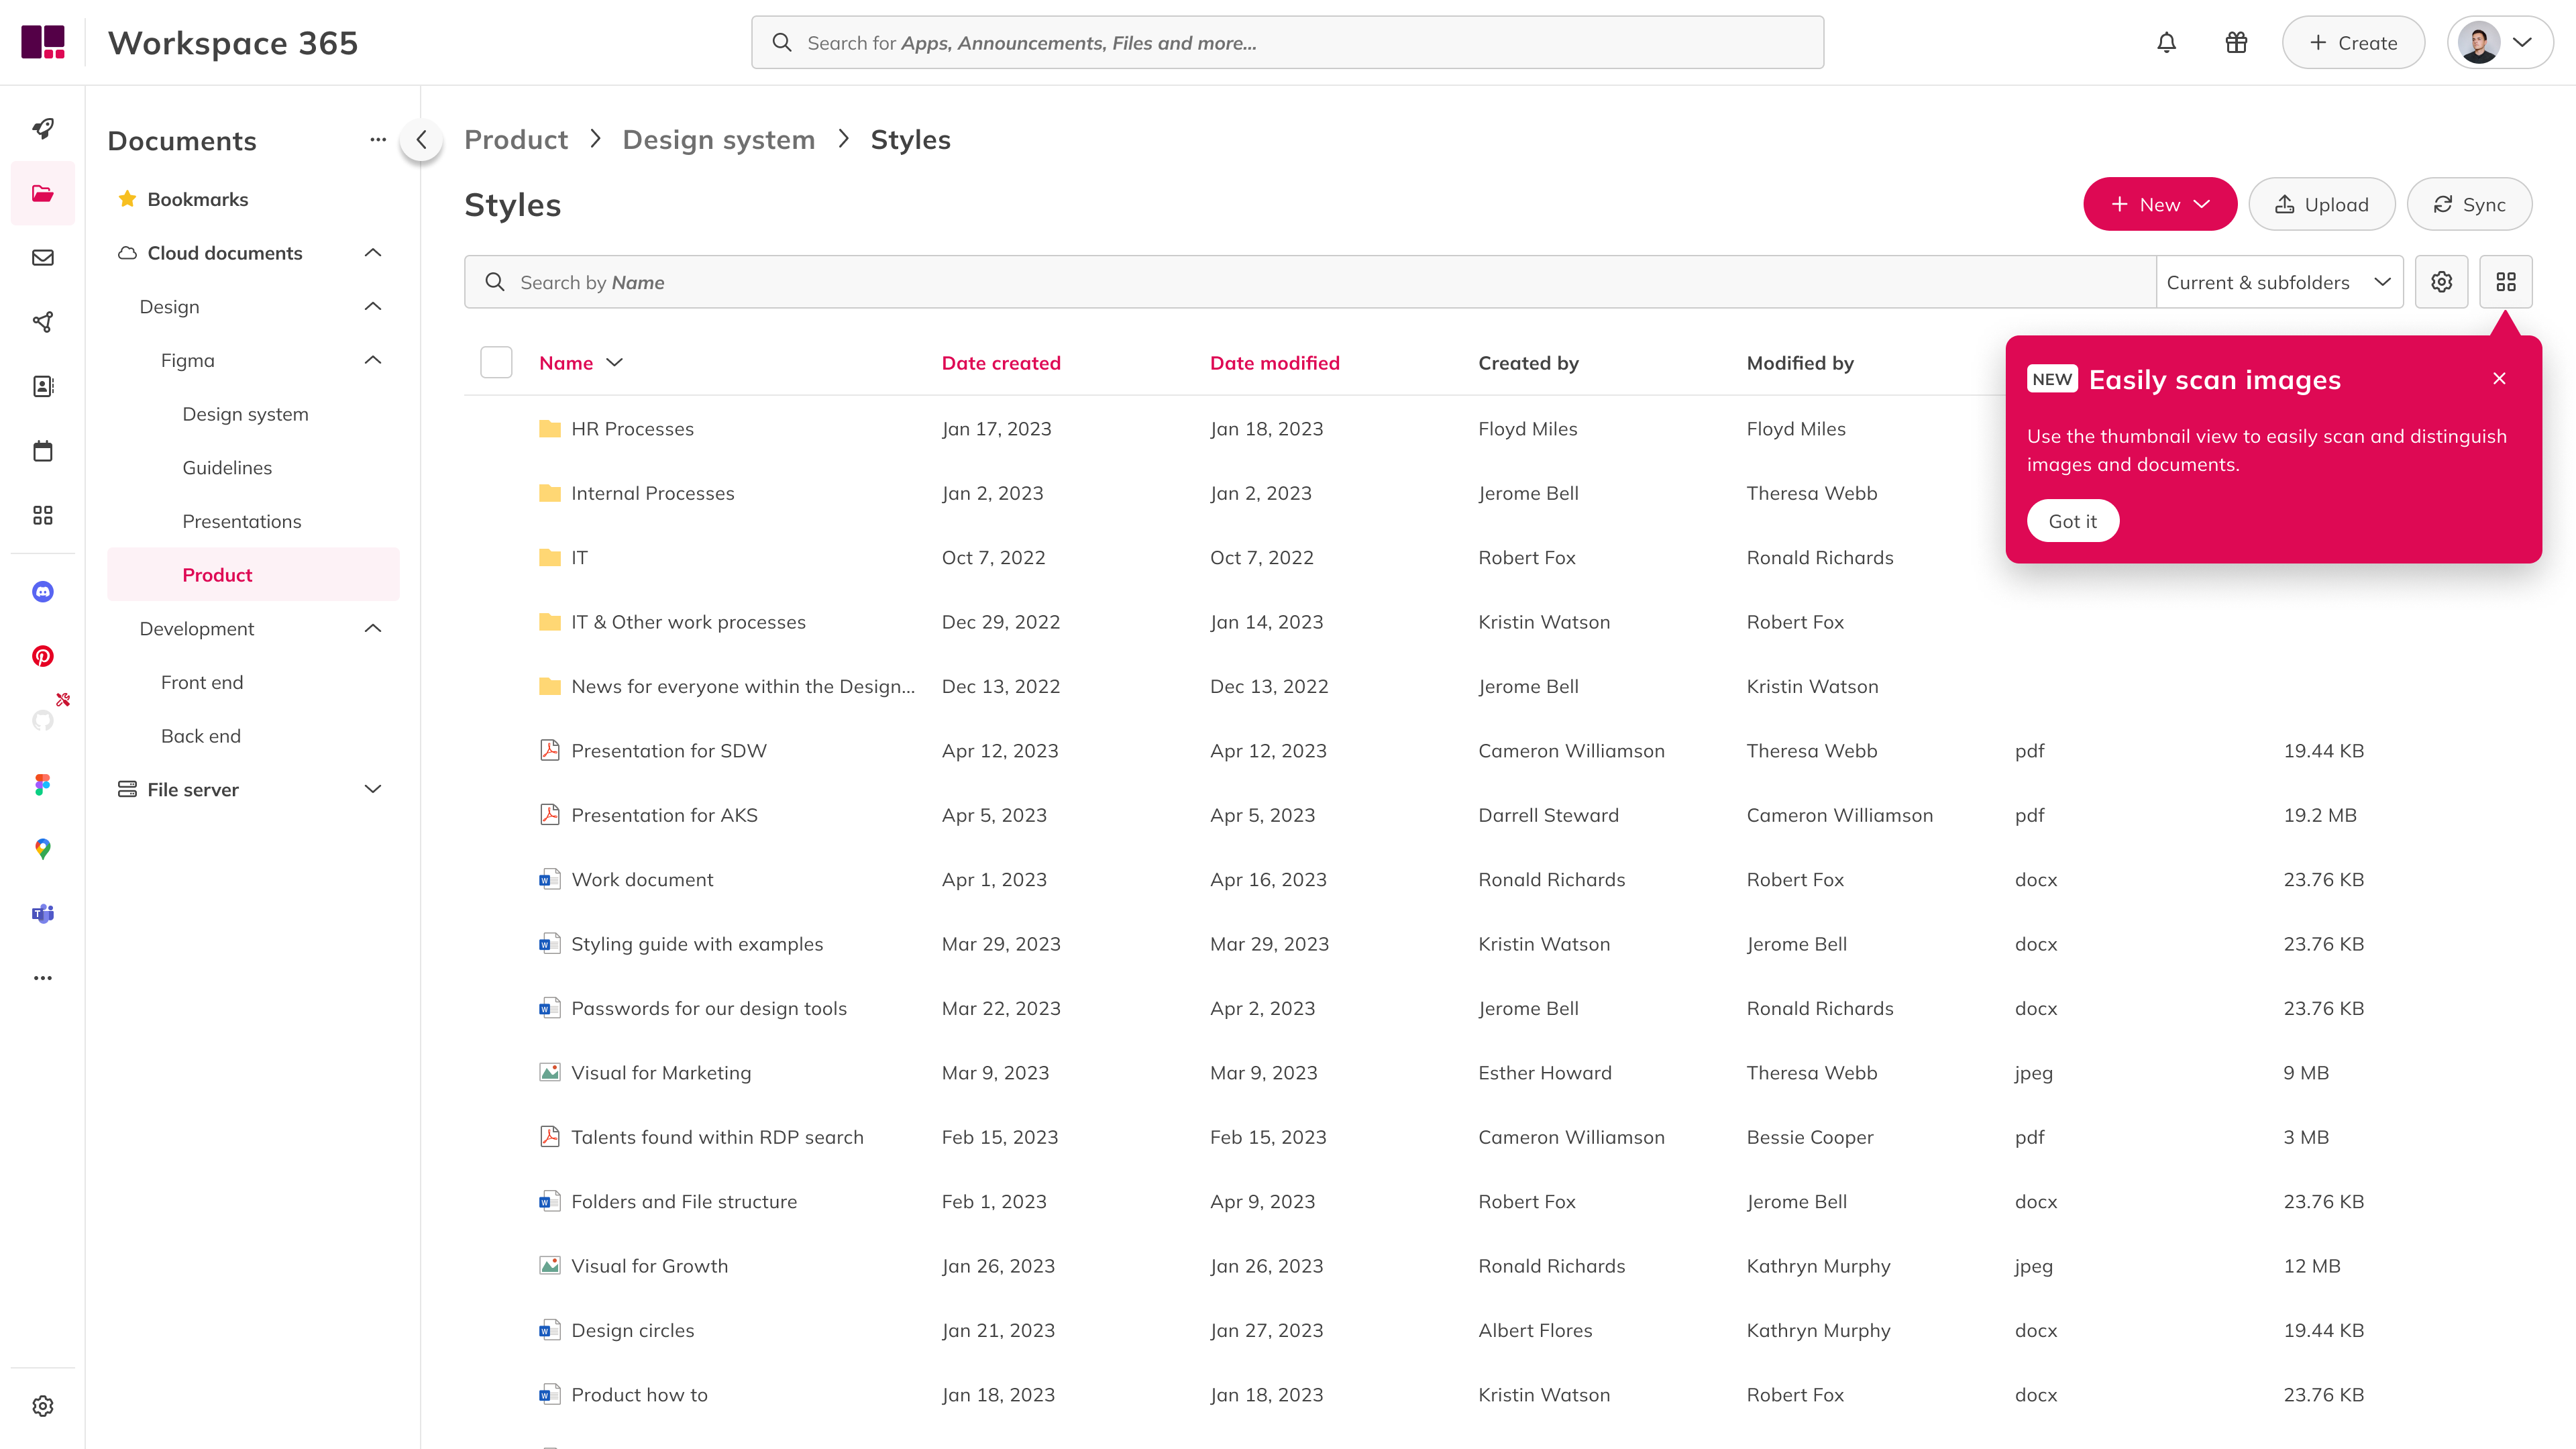Open the calendar icon in the sidebar
Screen dimensions: 2576x1449
42,450
